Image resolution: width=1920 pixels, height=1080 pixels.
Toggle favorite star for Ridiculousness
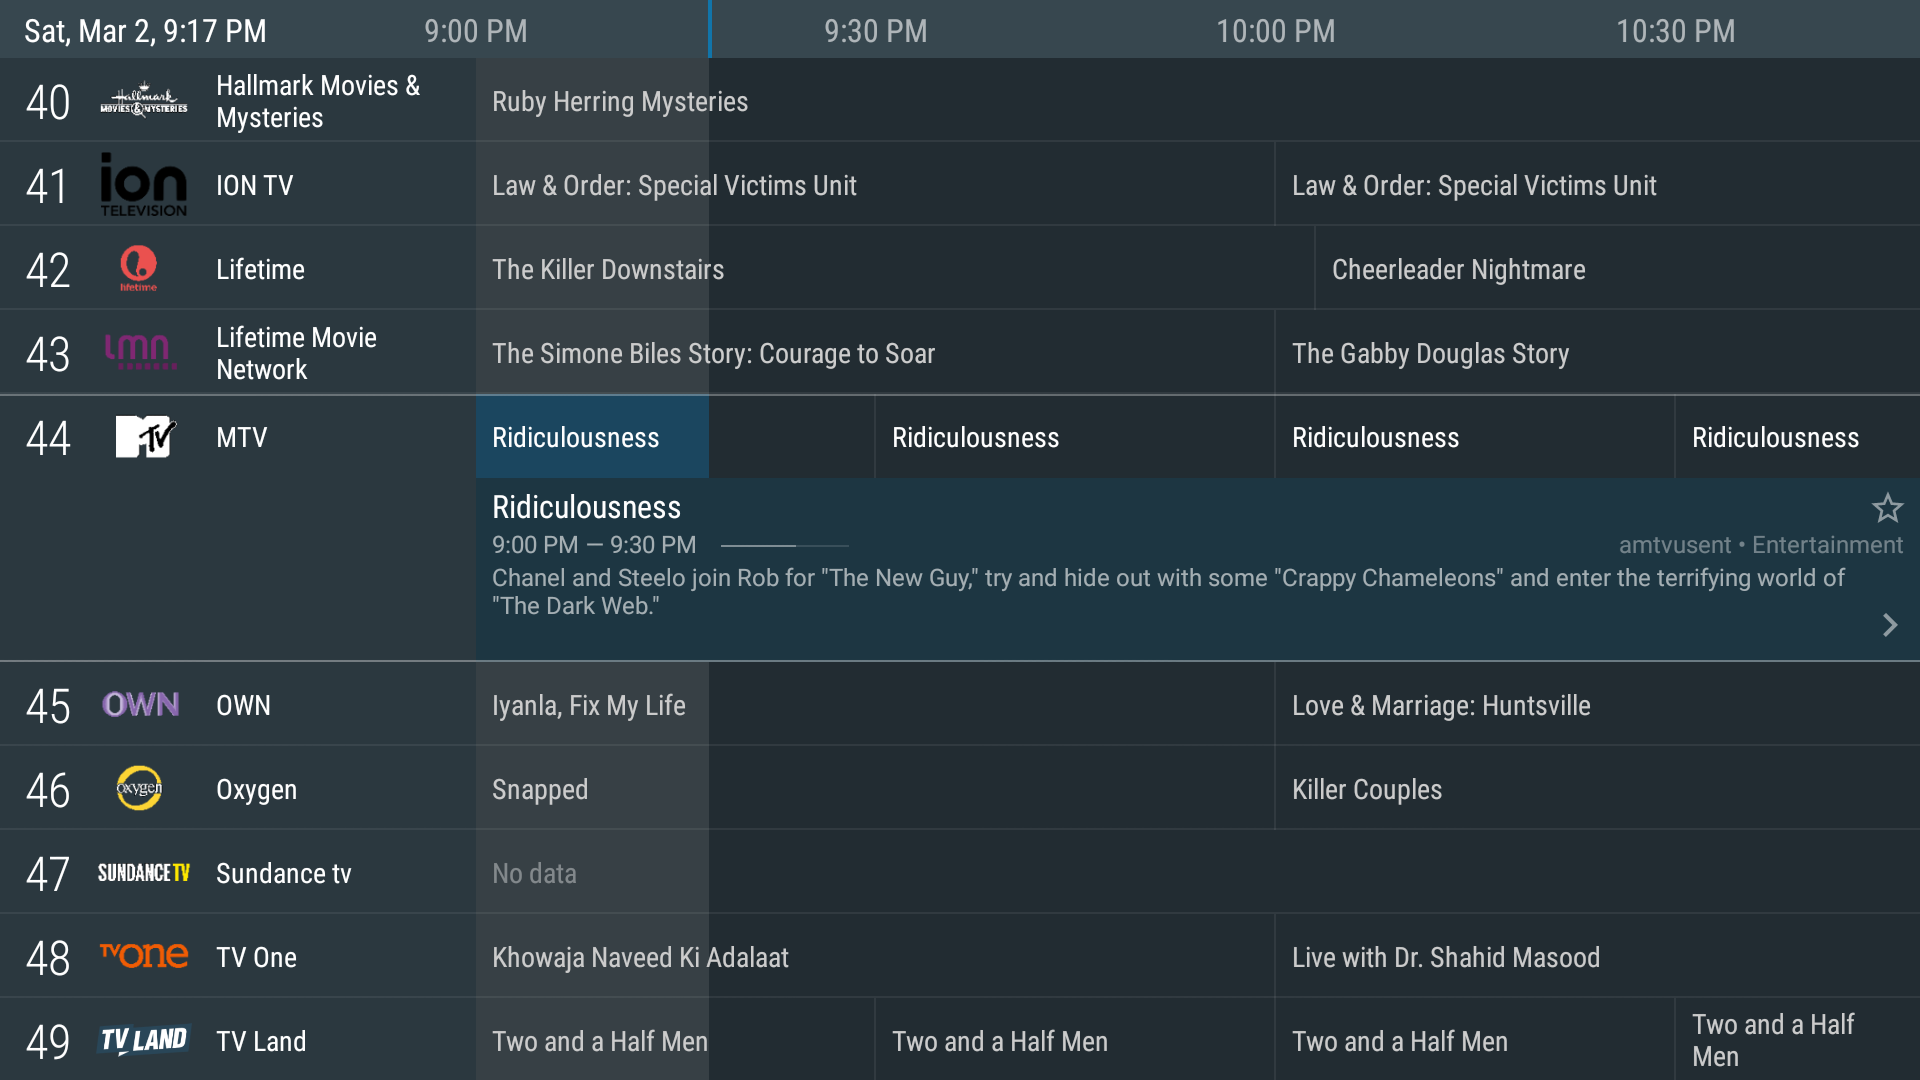pos(1887,508)
